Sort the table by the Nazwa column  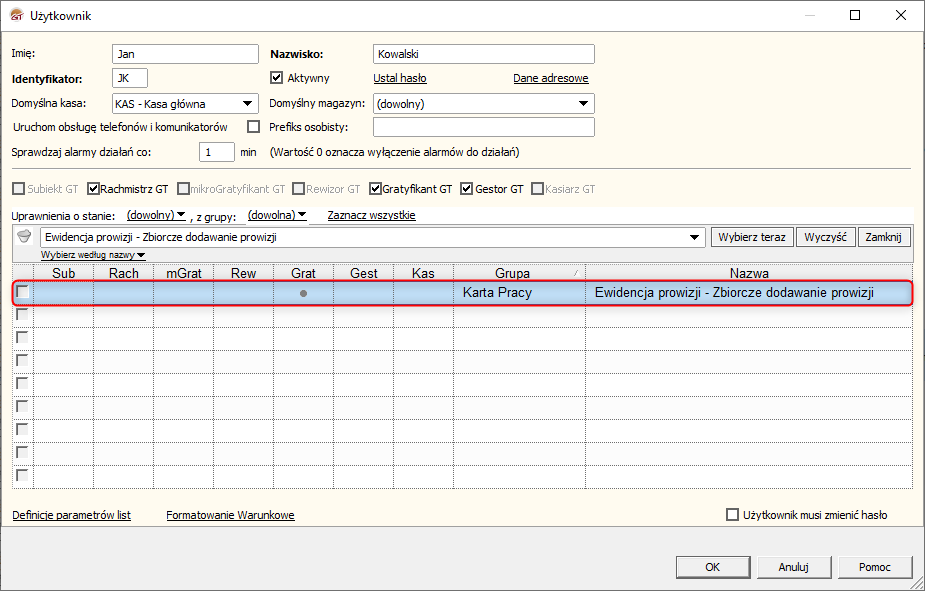[749, 273]
